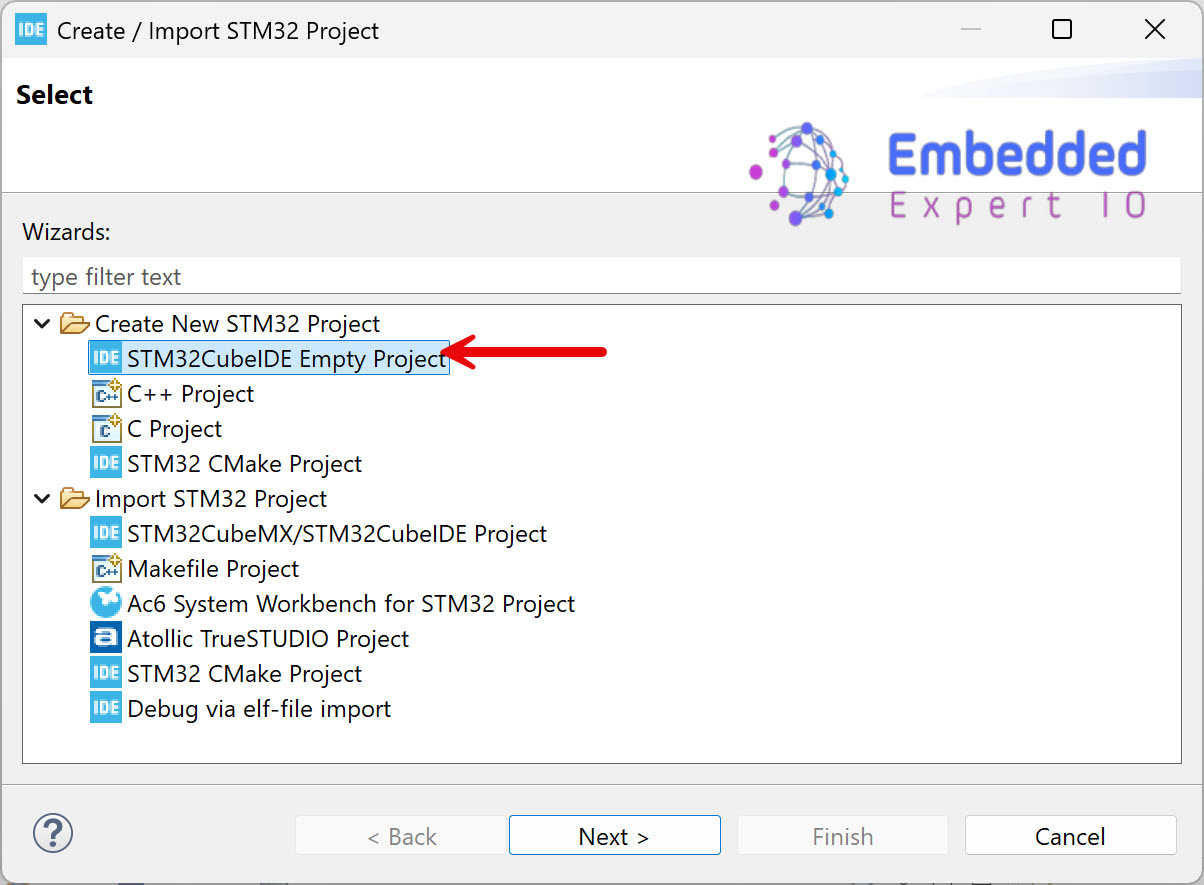1204x885 pixels.
Task: Cancel the project creation wizard
Action: click(1070, 835)
